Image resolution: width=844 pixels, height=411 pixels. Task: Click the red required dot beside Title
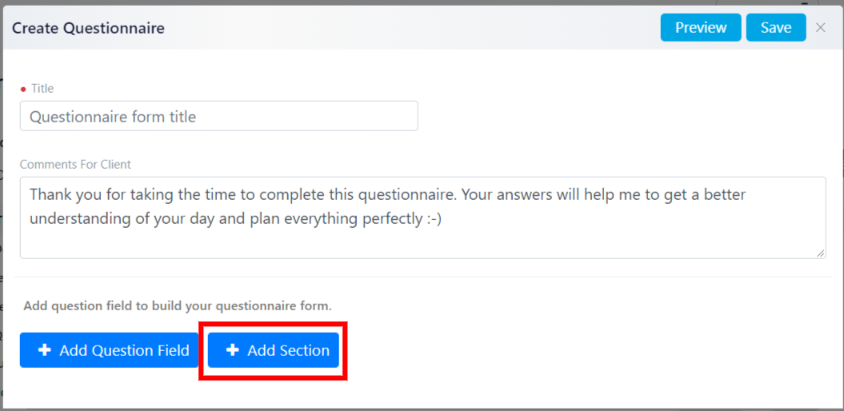[23, 89]
